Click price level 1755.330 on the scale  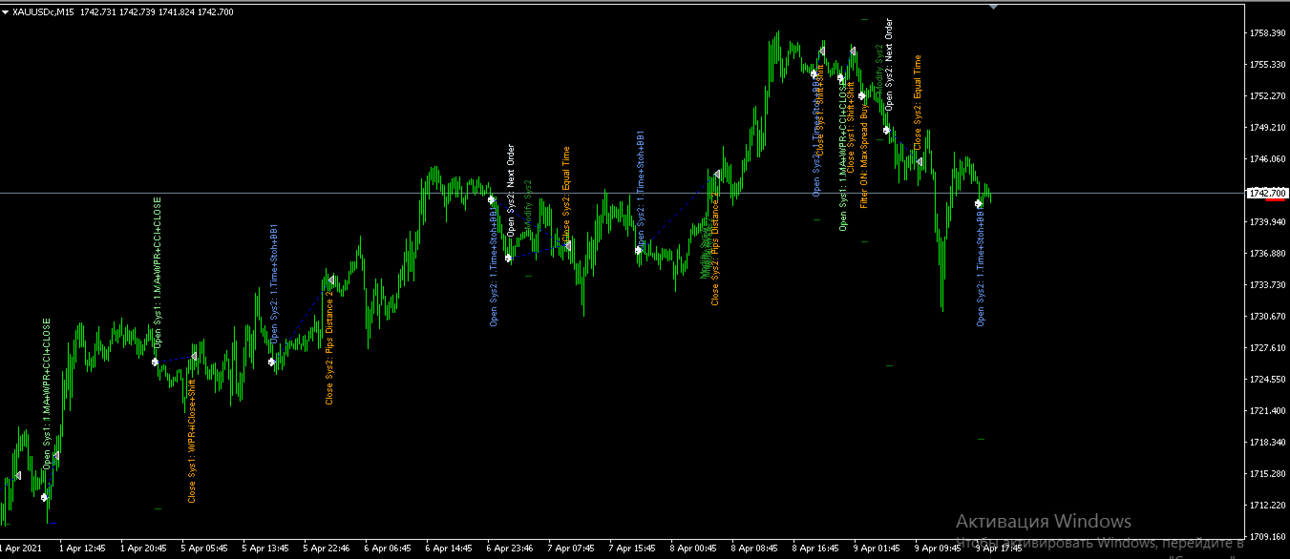tap(1267, 65)
